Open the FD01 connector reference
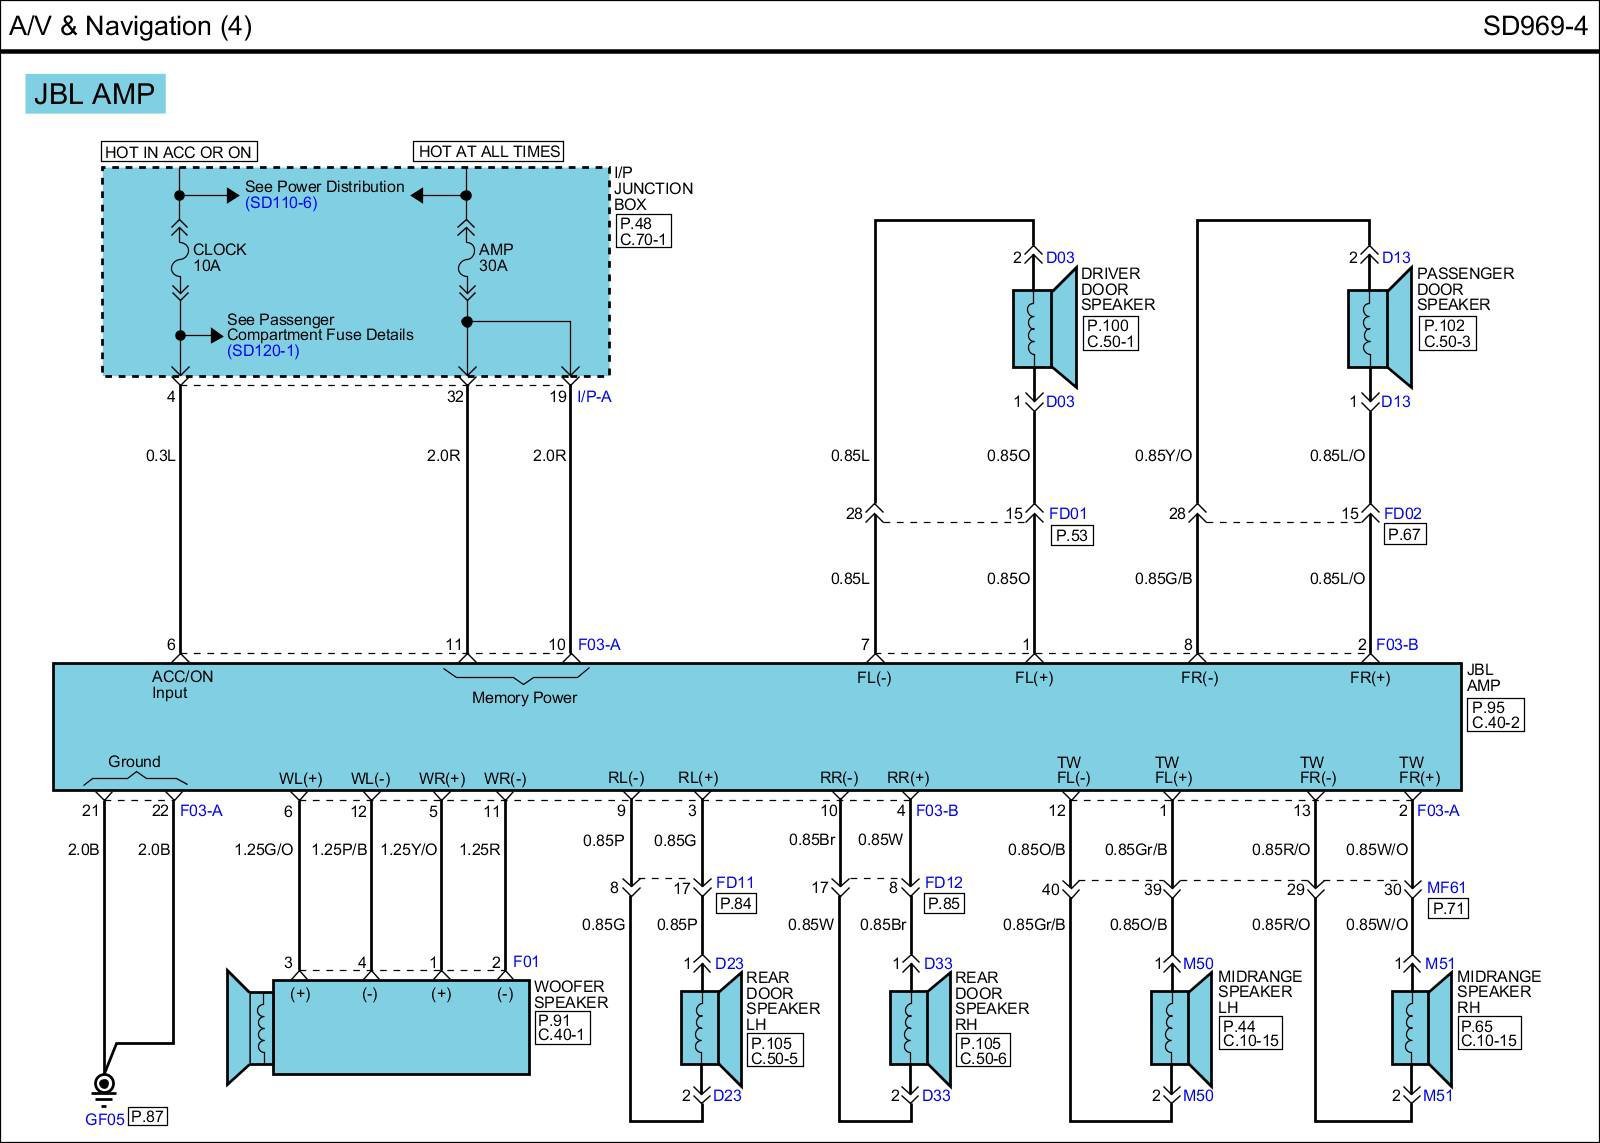This screenshot has height=1143, width=1600. pyautogui.click(x=1067, y=514)
